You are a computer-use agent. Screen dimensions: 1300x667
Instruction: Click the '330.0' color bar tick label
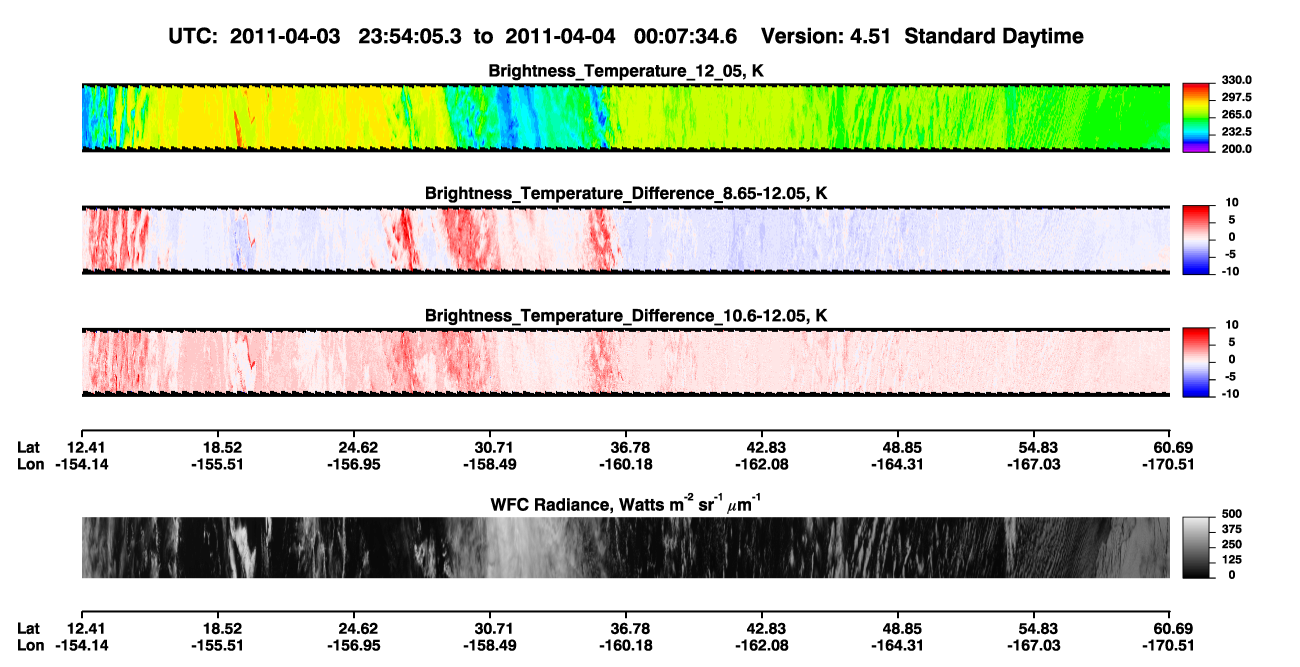pos(1236,80)
